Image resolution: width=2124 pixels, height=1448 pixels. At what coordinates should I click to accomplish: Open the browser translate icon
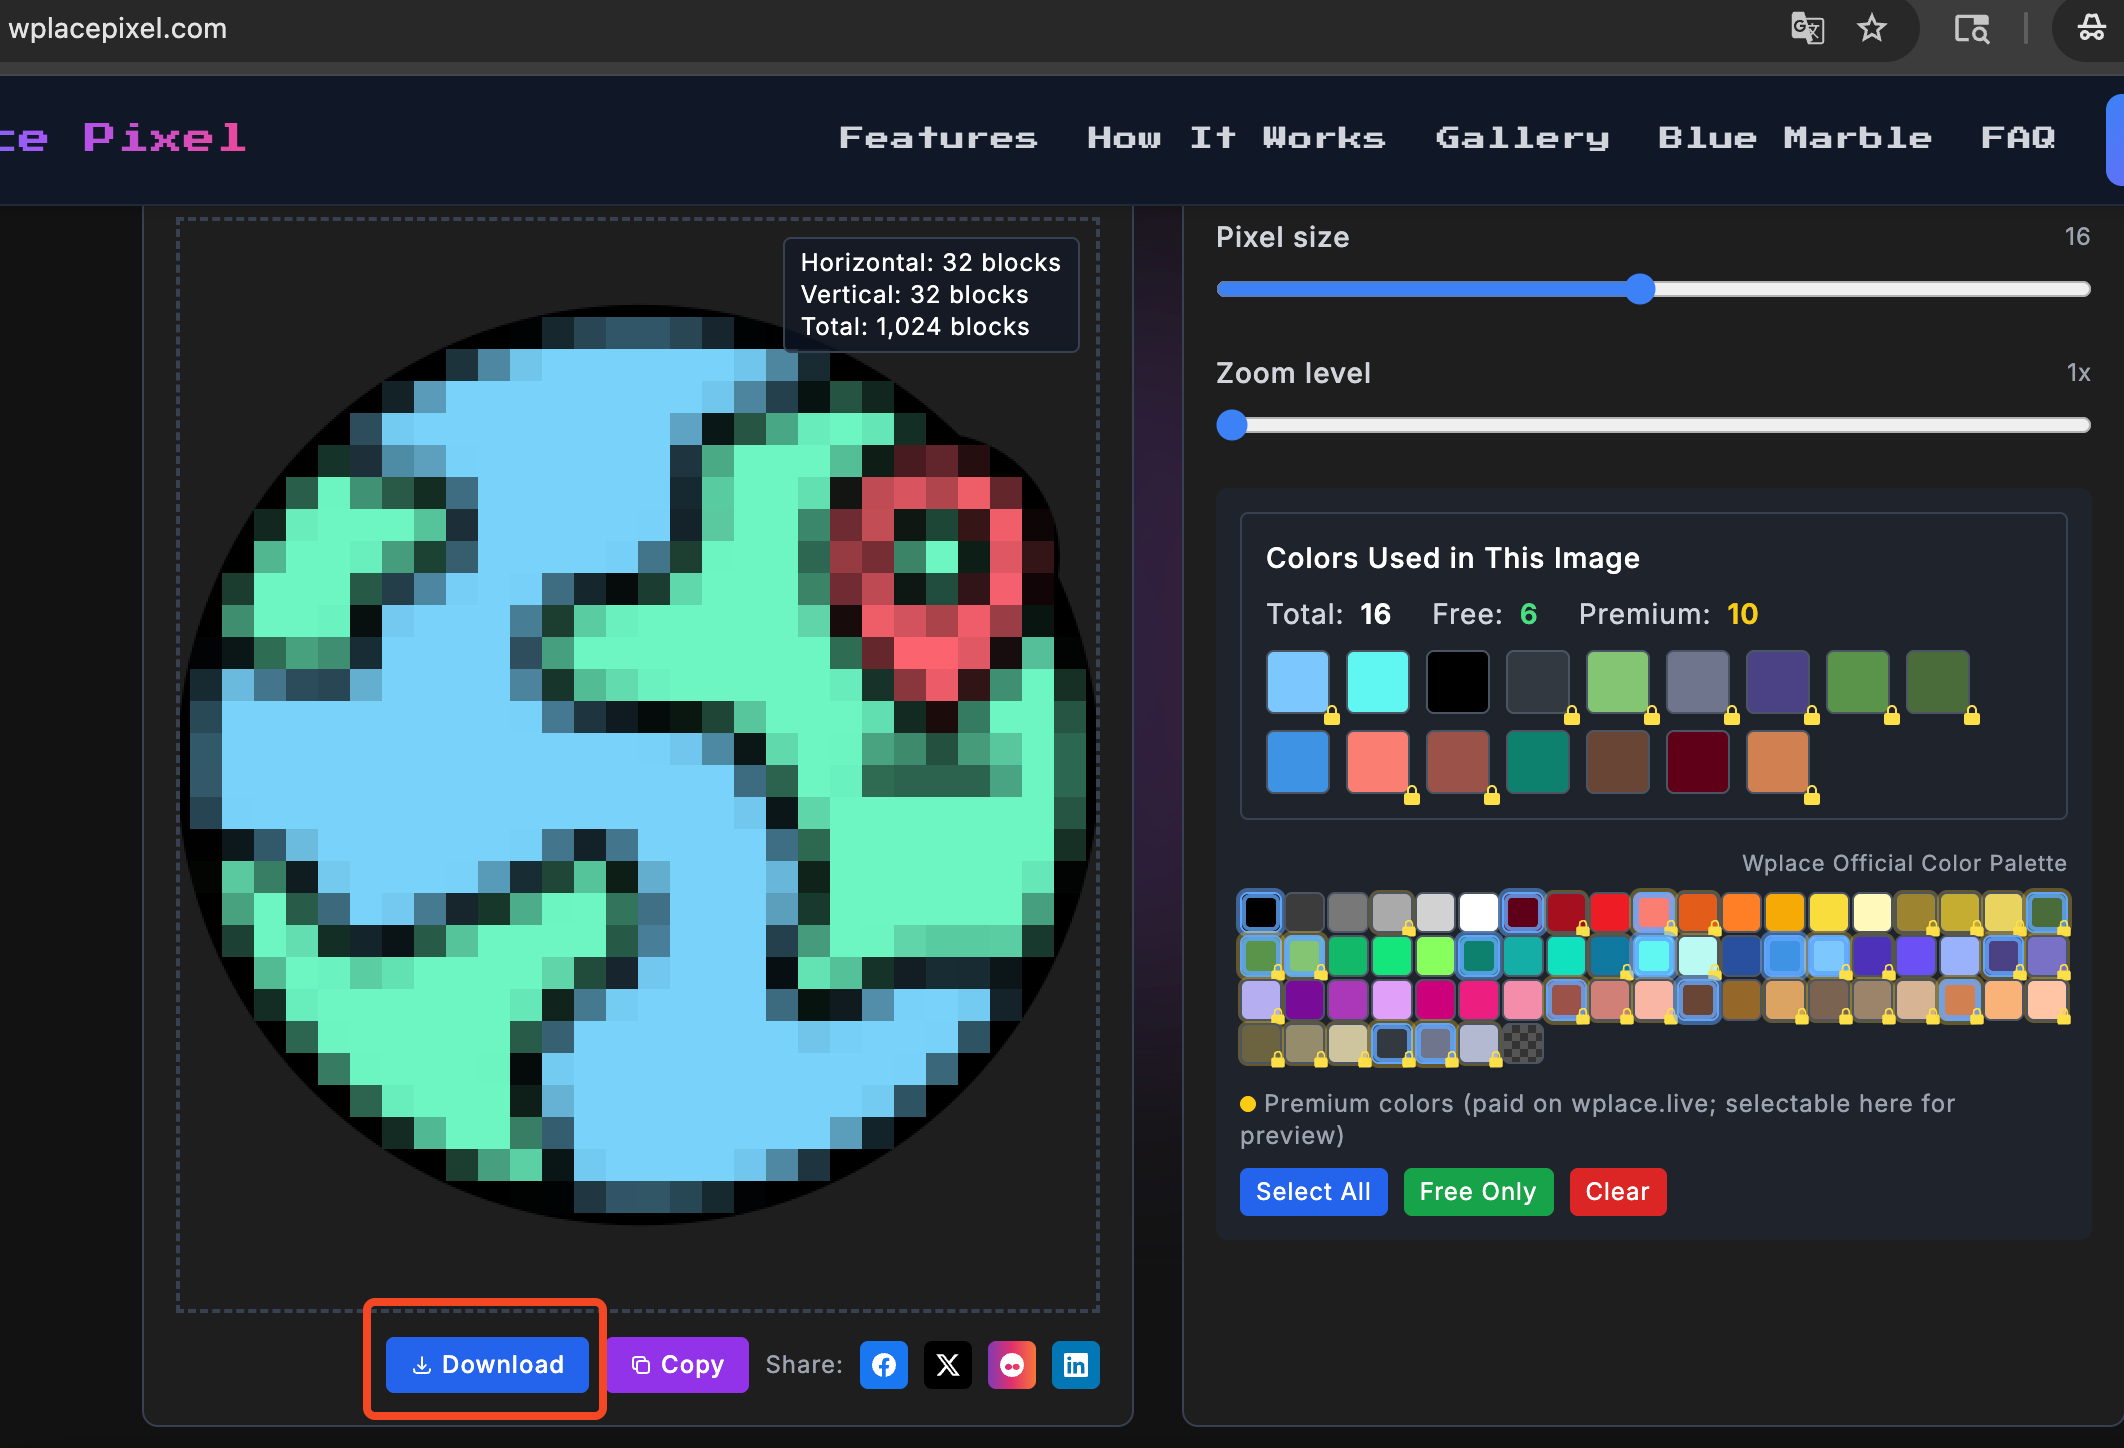click(1806, 28)
